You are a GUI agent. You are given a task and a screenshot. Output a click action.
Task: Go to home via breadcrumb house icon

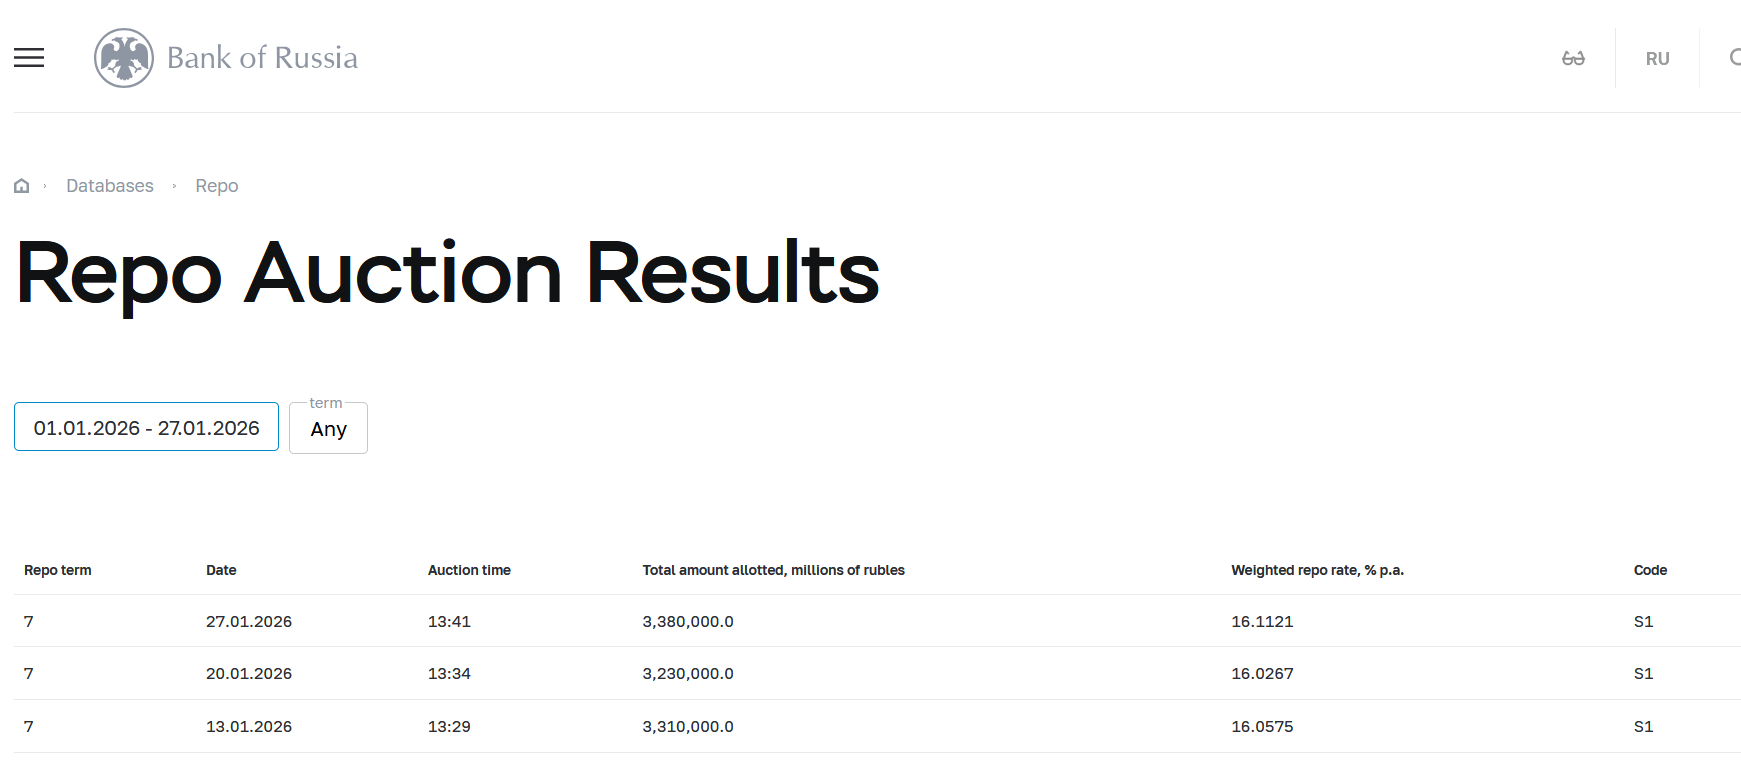tap(21, 186)
